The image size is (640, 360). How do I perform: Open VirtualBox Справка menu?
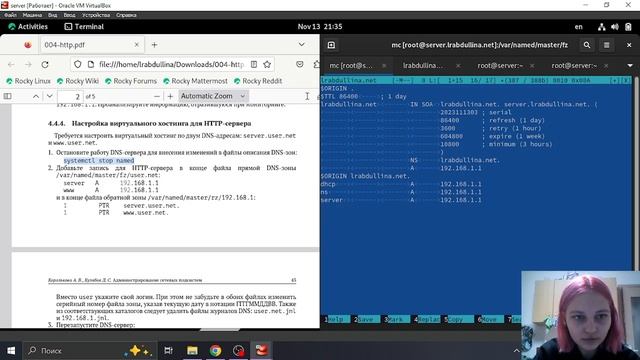click(x=126, y=15)
